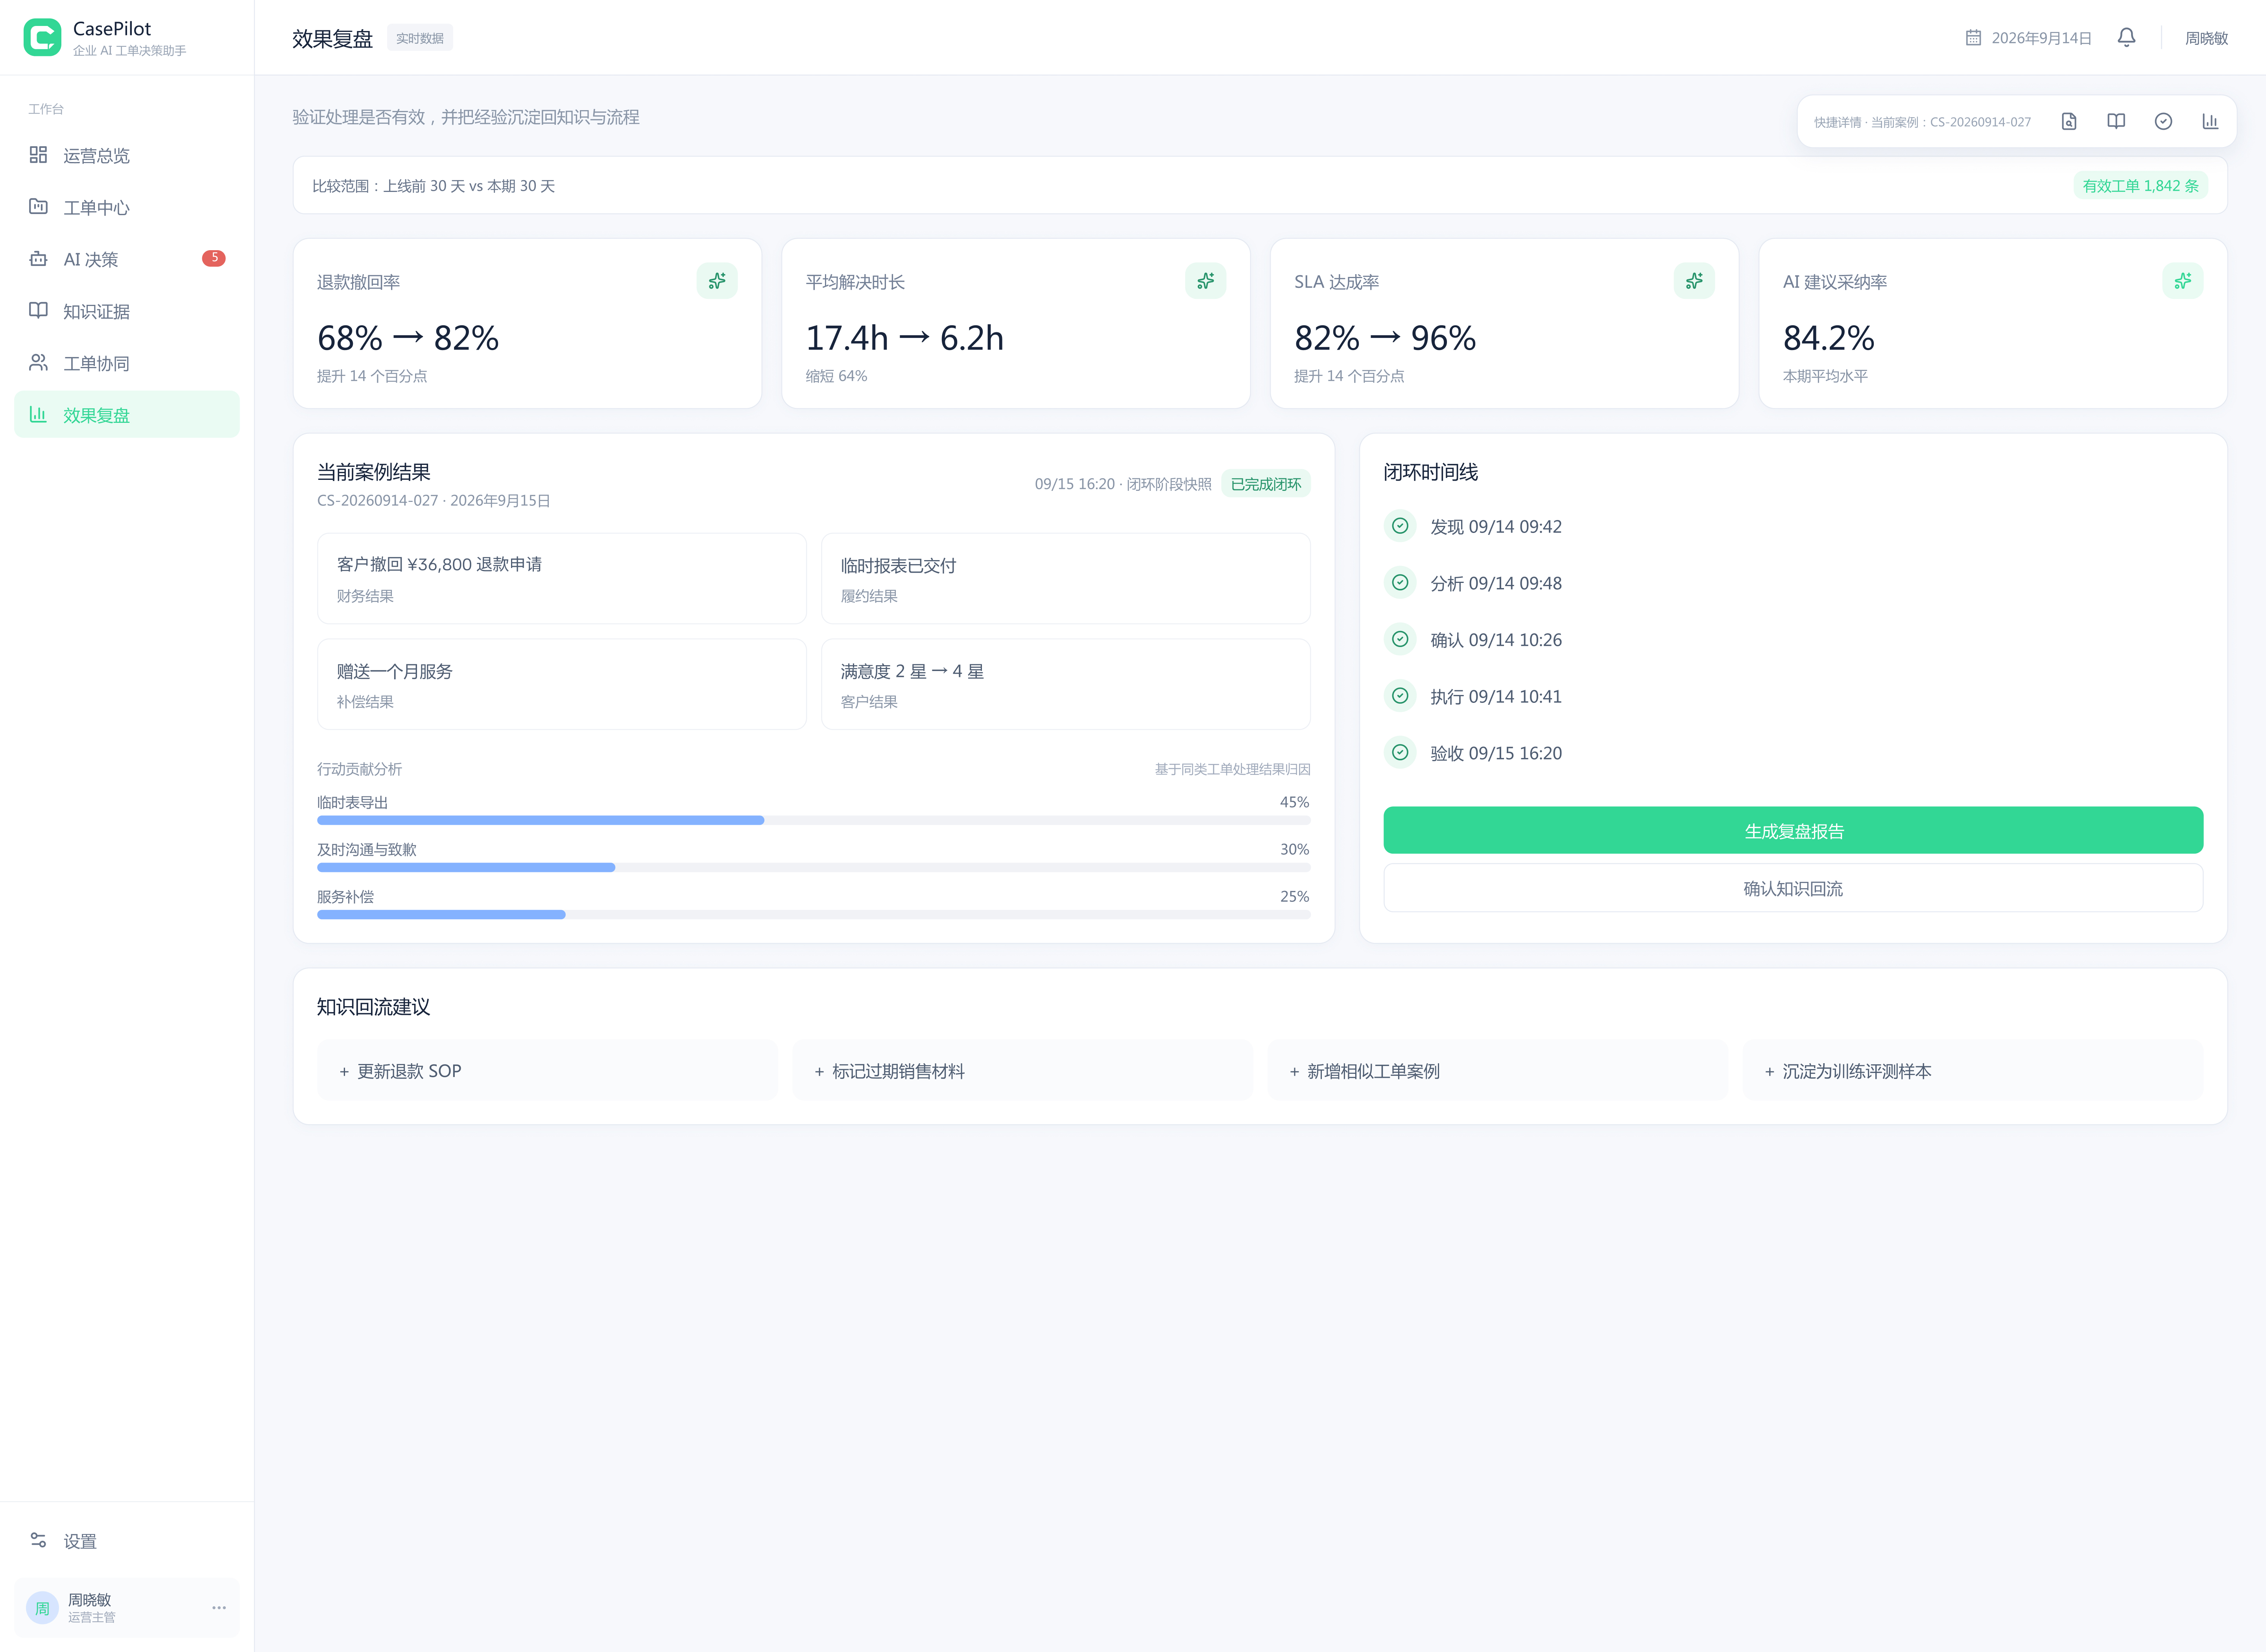Click the 客户撤回 ¥36,800 退款申请 result card
The image size is (2266, 1652).
562,578
